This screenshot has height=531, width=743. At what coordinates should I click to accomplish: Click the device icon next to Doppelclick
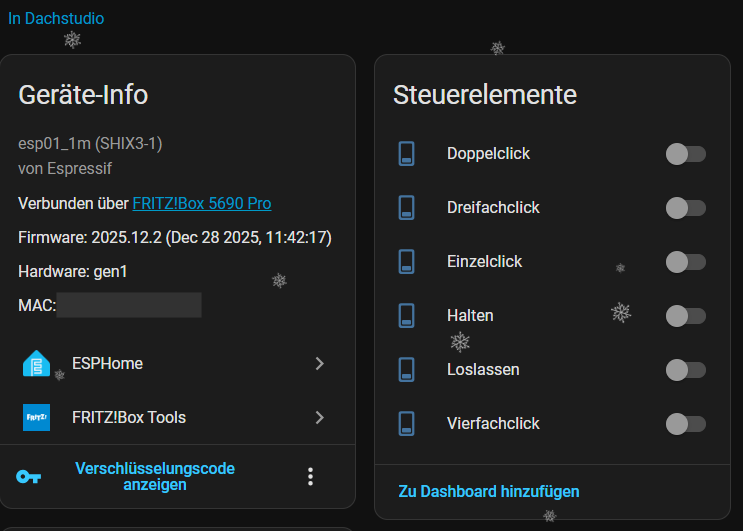pyautogui.click(x=407, y=154)
